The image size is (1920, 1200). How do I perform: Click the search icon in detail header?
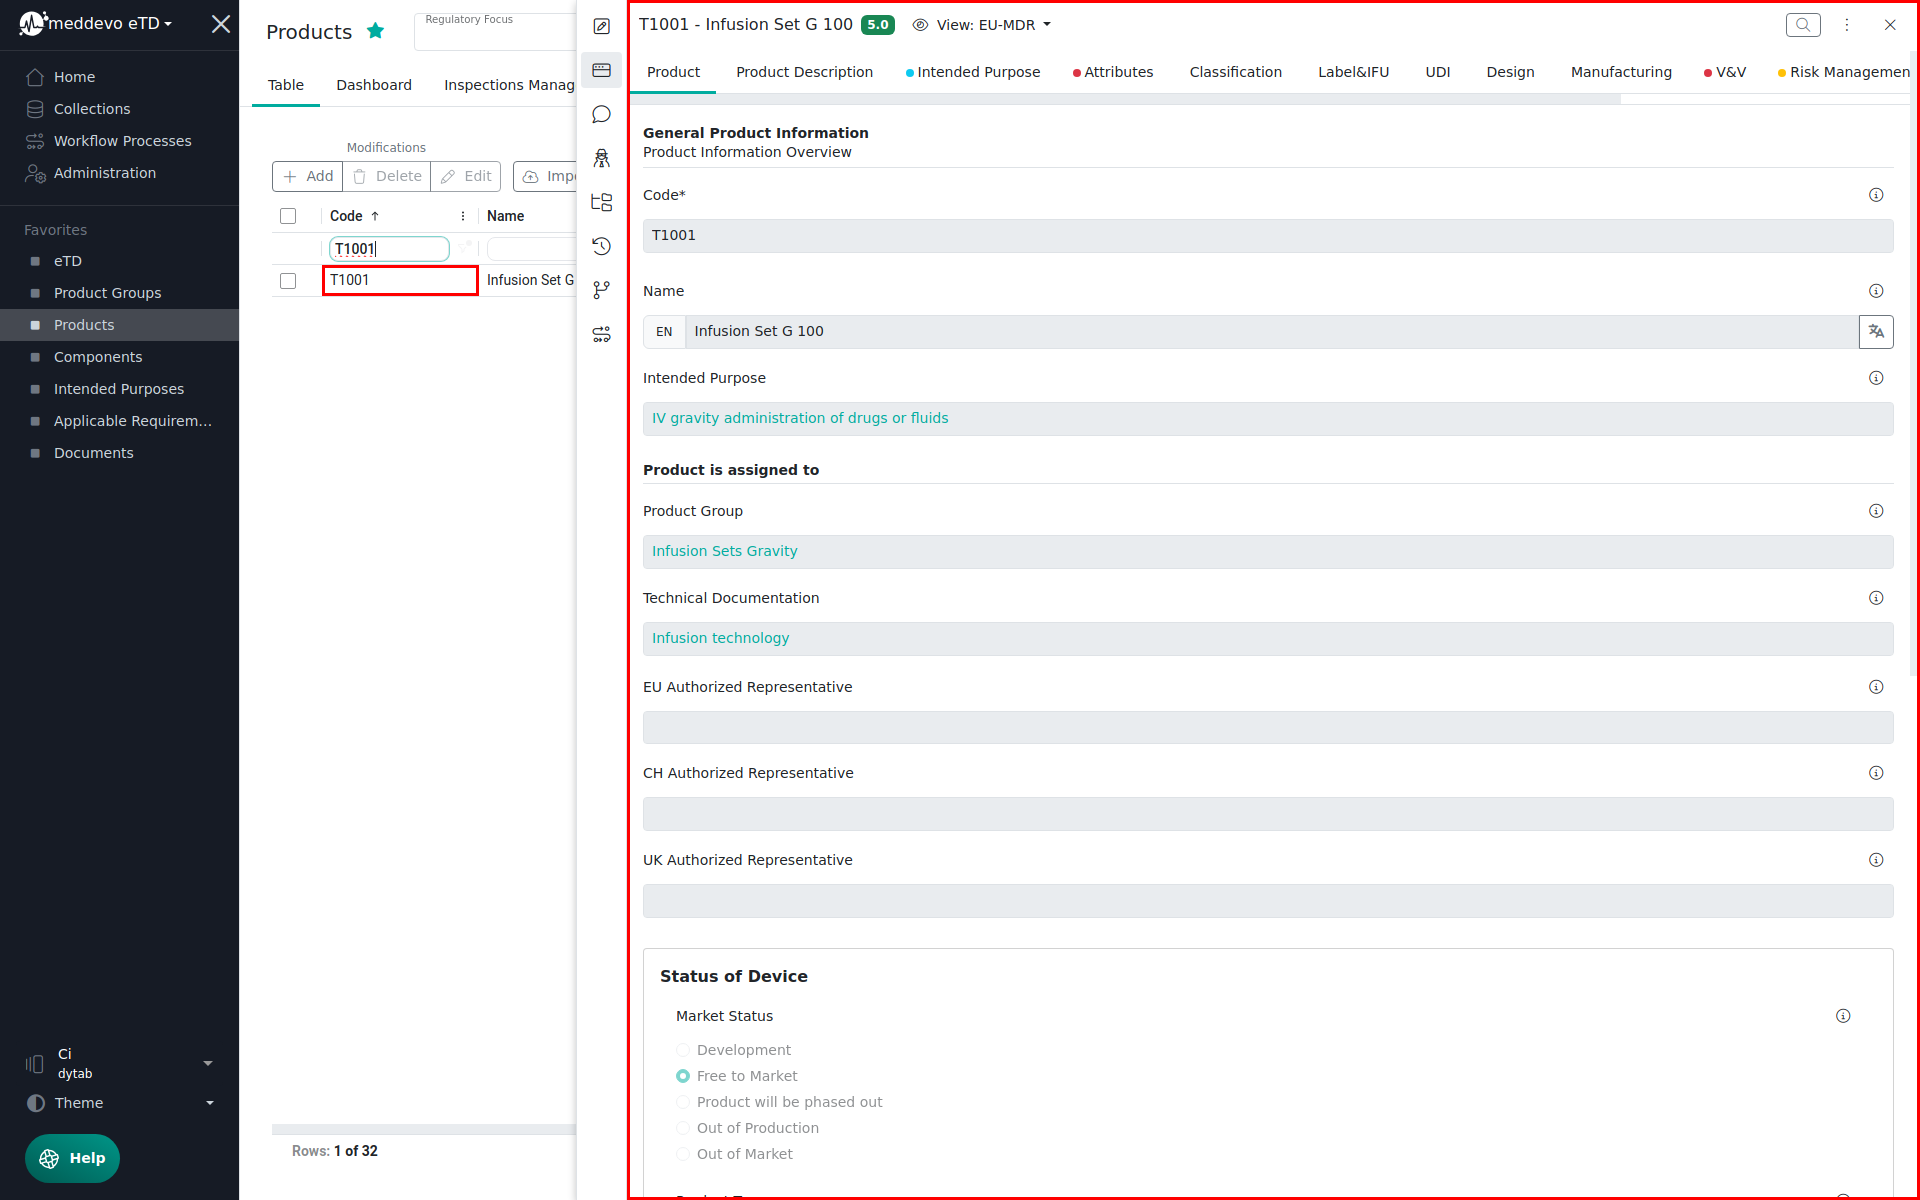tap(1802, 25)
